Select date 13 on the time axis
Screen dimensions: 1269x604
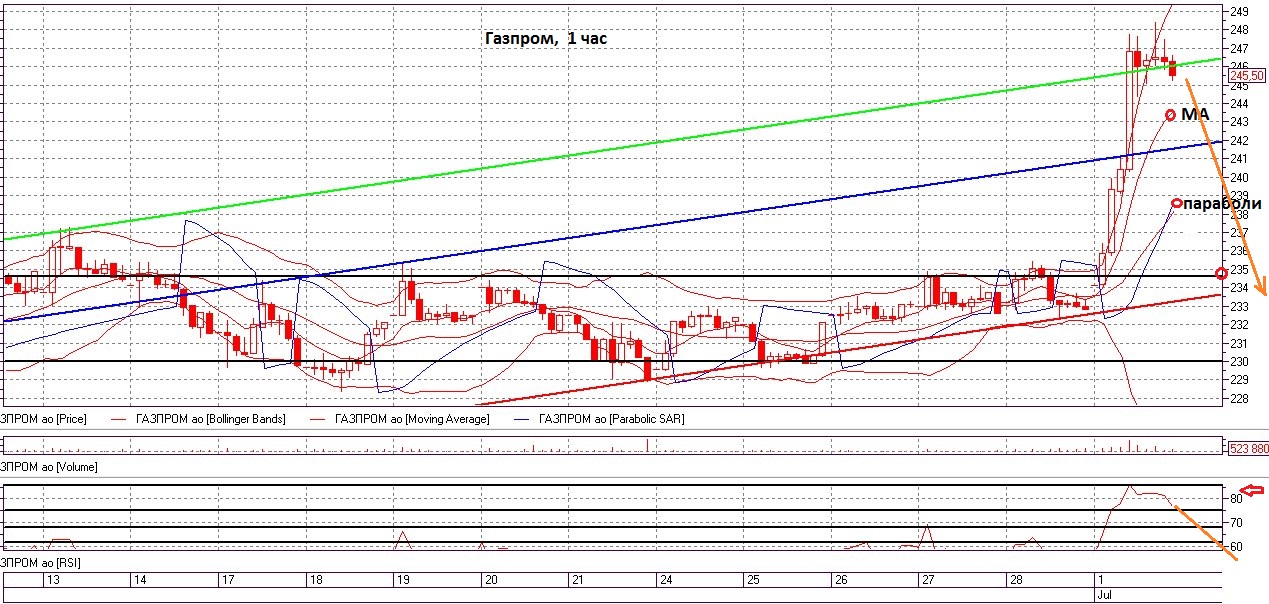[x=54, y=580]
